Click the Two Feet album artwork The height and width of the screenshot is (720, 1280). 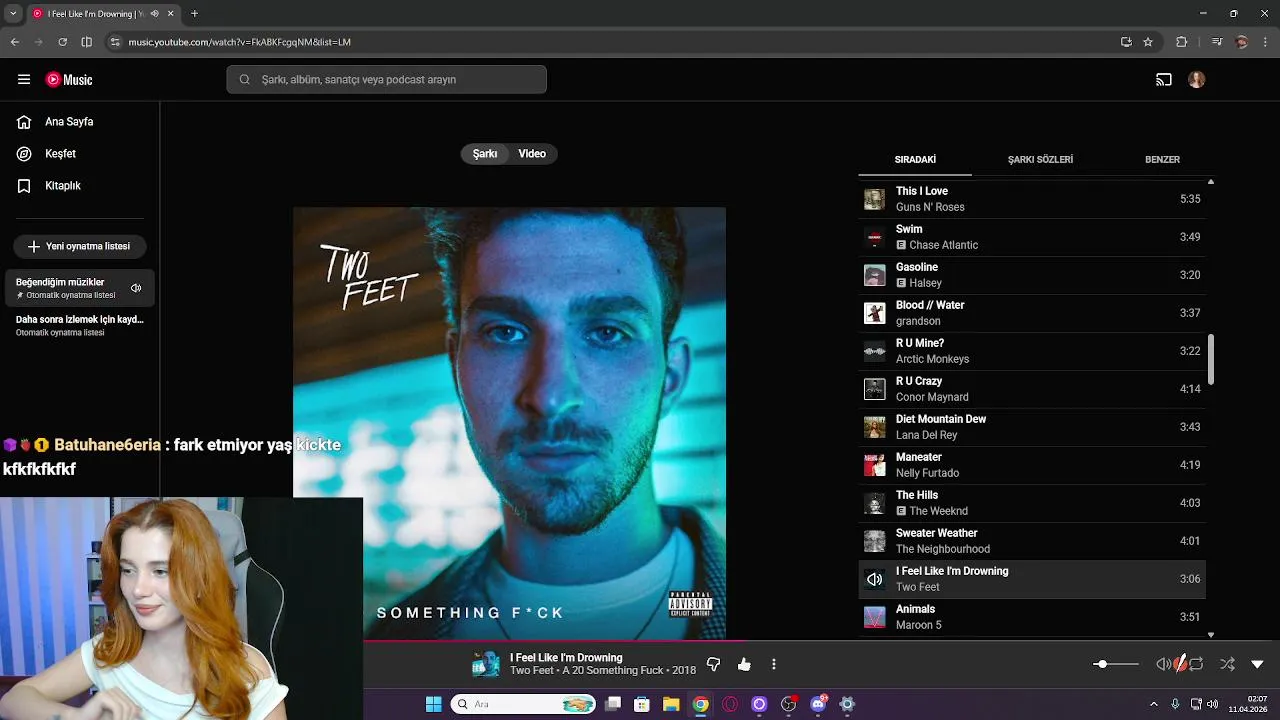[509, 423]
